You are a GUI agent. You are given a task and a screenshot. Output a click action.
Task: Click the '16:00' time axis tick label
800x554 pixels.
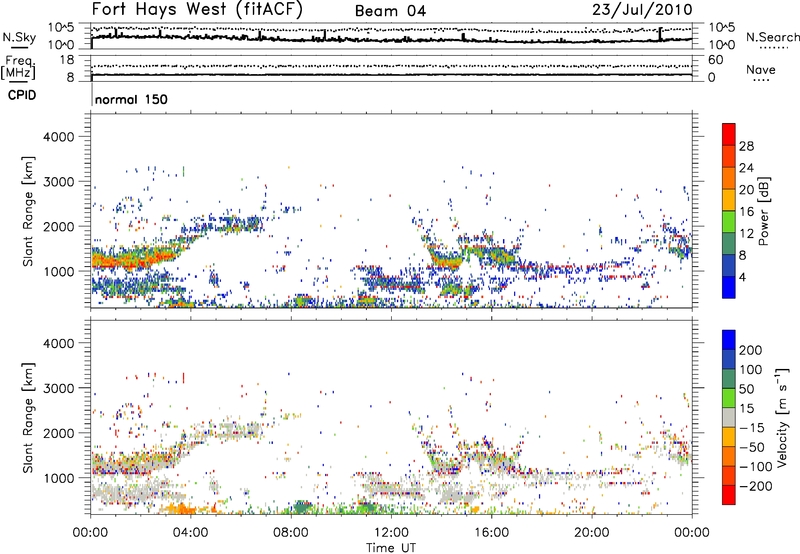491,533
